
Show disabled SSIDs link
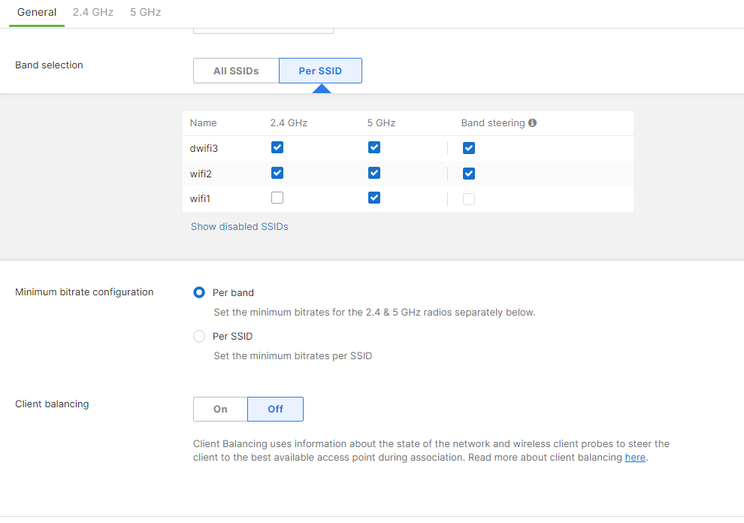(239, 227)
